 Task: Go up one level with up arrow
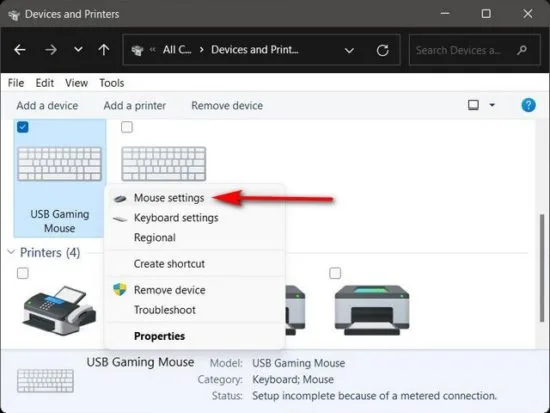click(104, 50)
